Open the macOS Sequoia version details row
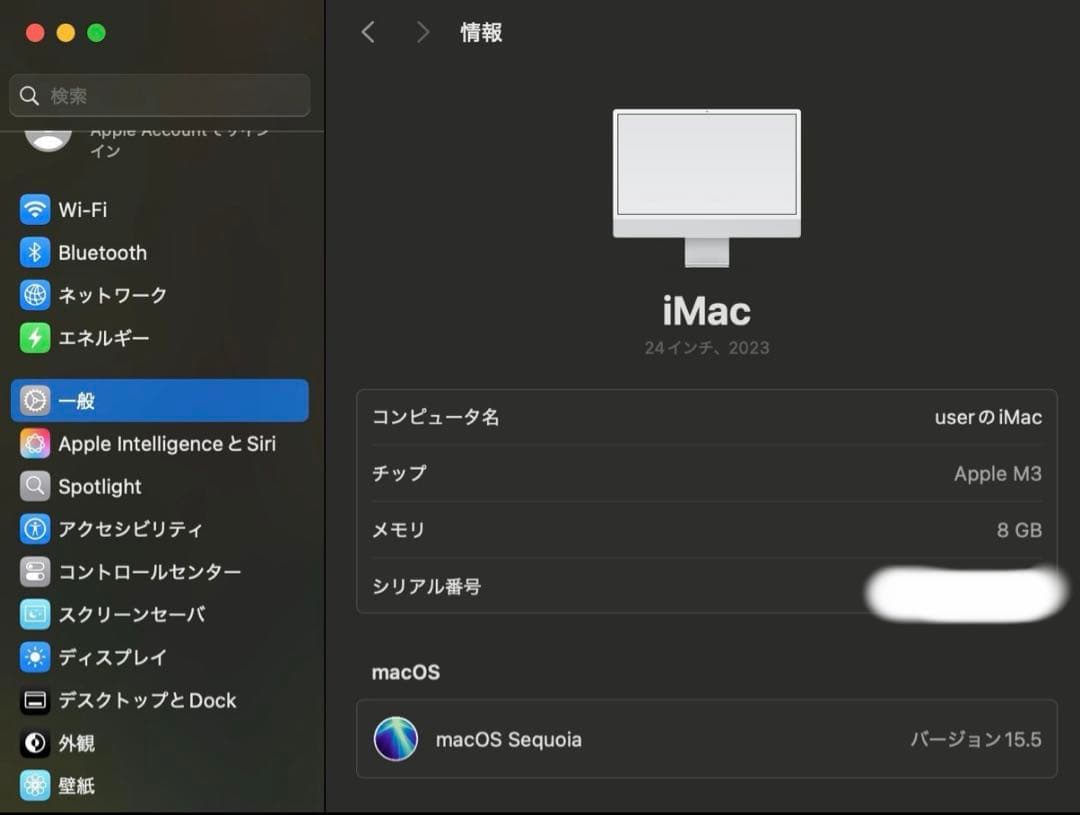 coord(707,740)
